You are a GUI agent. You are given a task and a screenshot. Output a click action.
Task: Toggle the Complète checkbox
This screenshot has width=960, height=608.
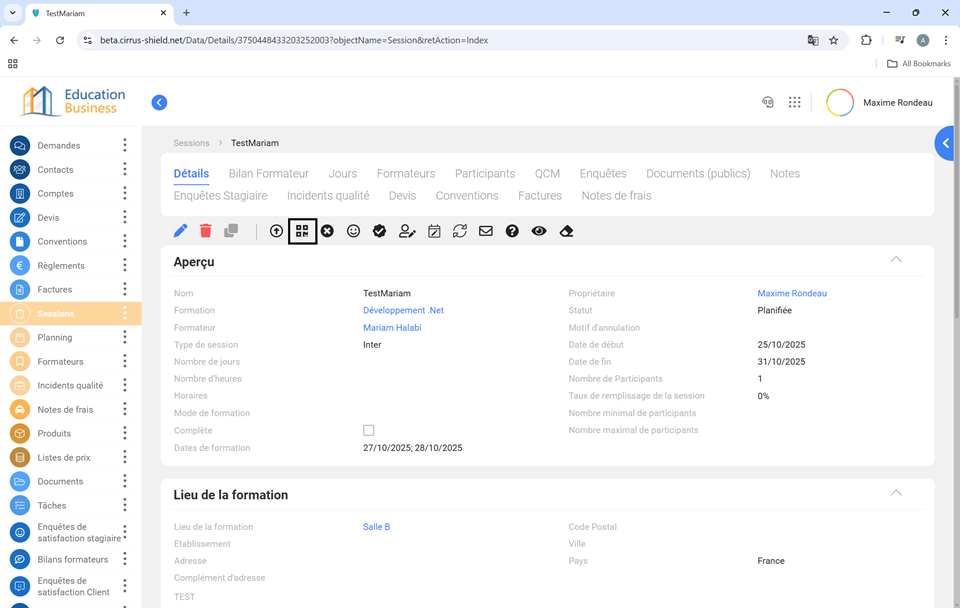click(x=368, y=430)
